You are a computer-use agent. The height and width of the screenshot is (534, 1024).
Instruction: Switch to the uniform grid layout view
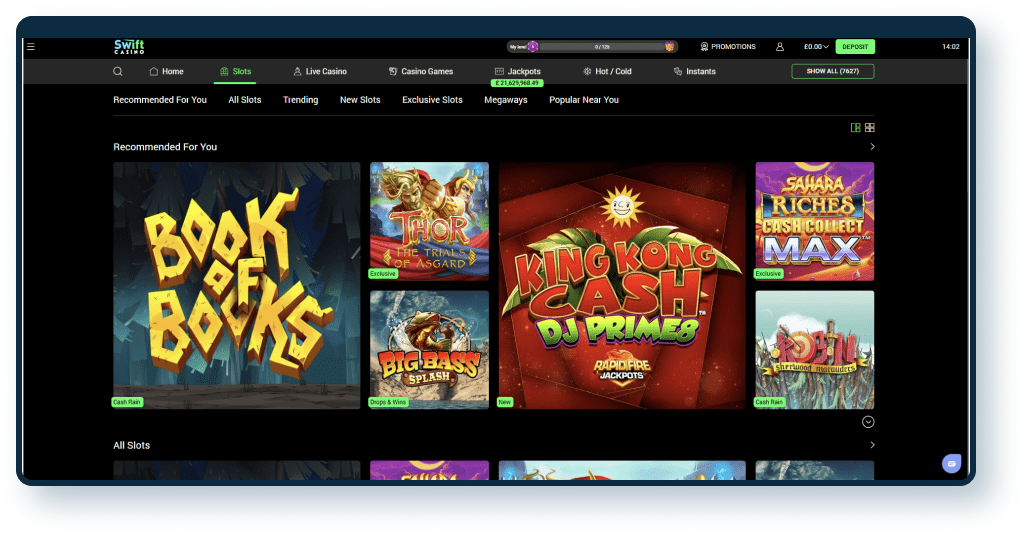click(x=869, y=128)
